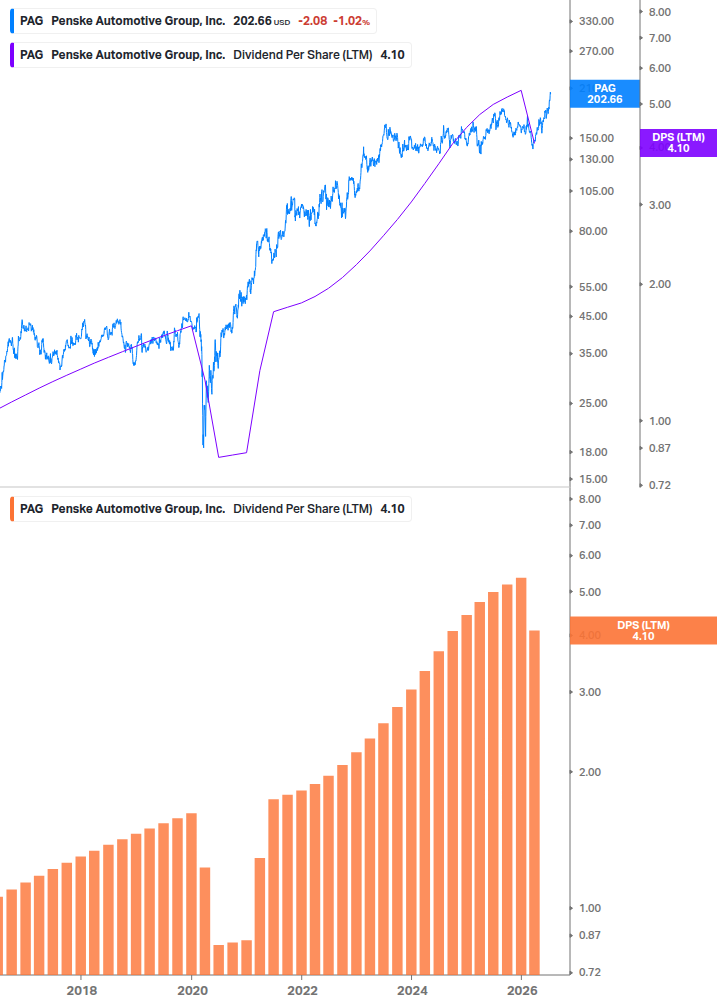
Task: Click the blue color bar beside the PAG price legend
Action: point(12,21)
